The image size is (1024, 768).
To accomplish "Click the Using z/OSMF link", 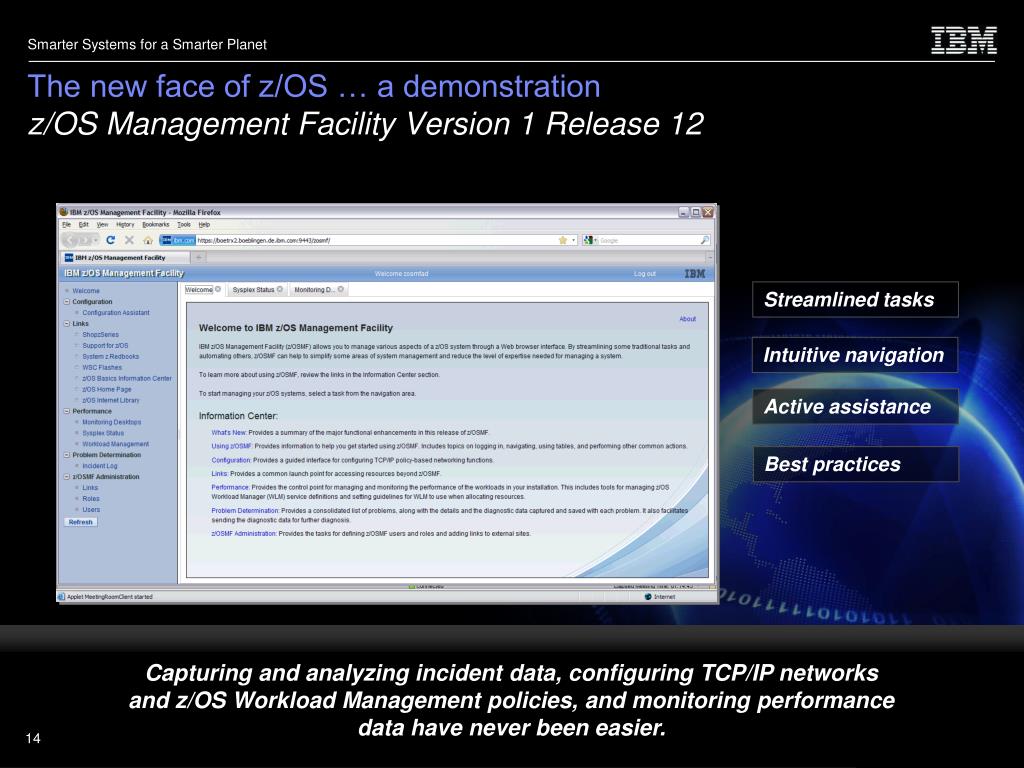I will [232, 446].
